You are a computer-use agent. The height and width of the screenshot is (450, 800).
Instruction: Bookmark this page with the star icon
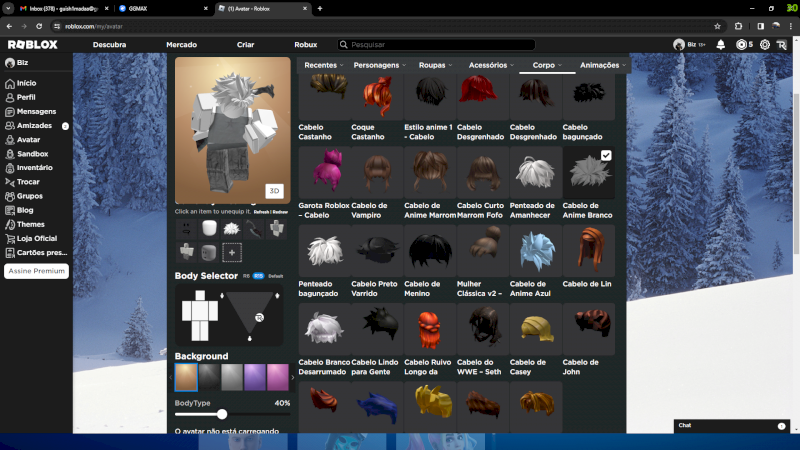point(717,27)
